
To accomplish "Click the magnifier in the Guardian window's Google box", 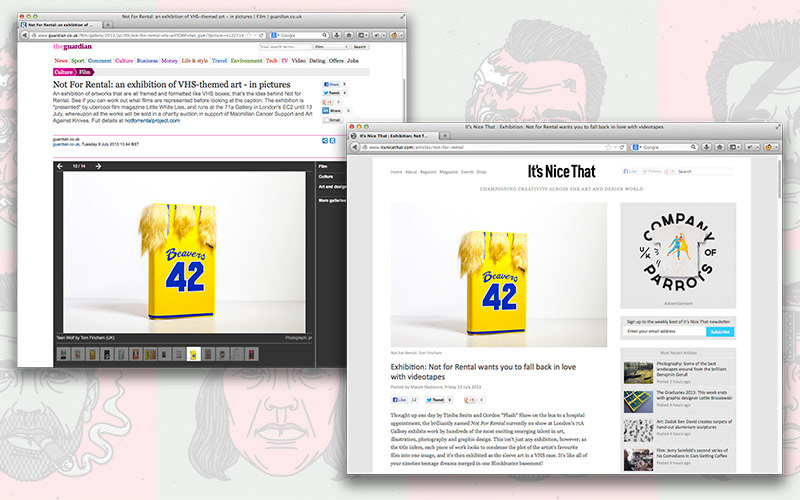I will point(324,35).
